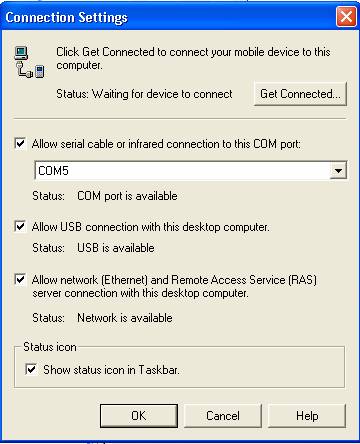This screenshot has width=360, height=444.
Task: Click the 'USB is available' status text
Action: (x=116, y=248)
